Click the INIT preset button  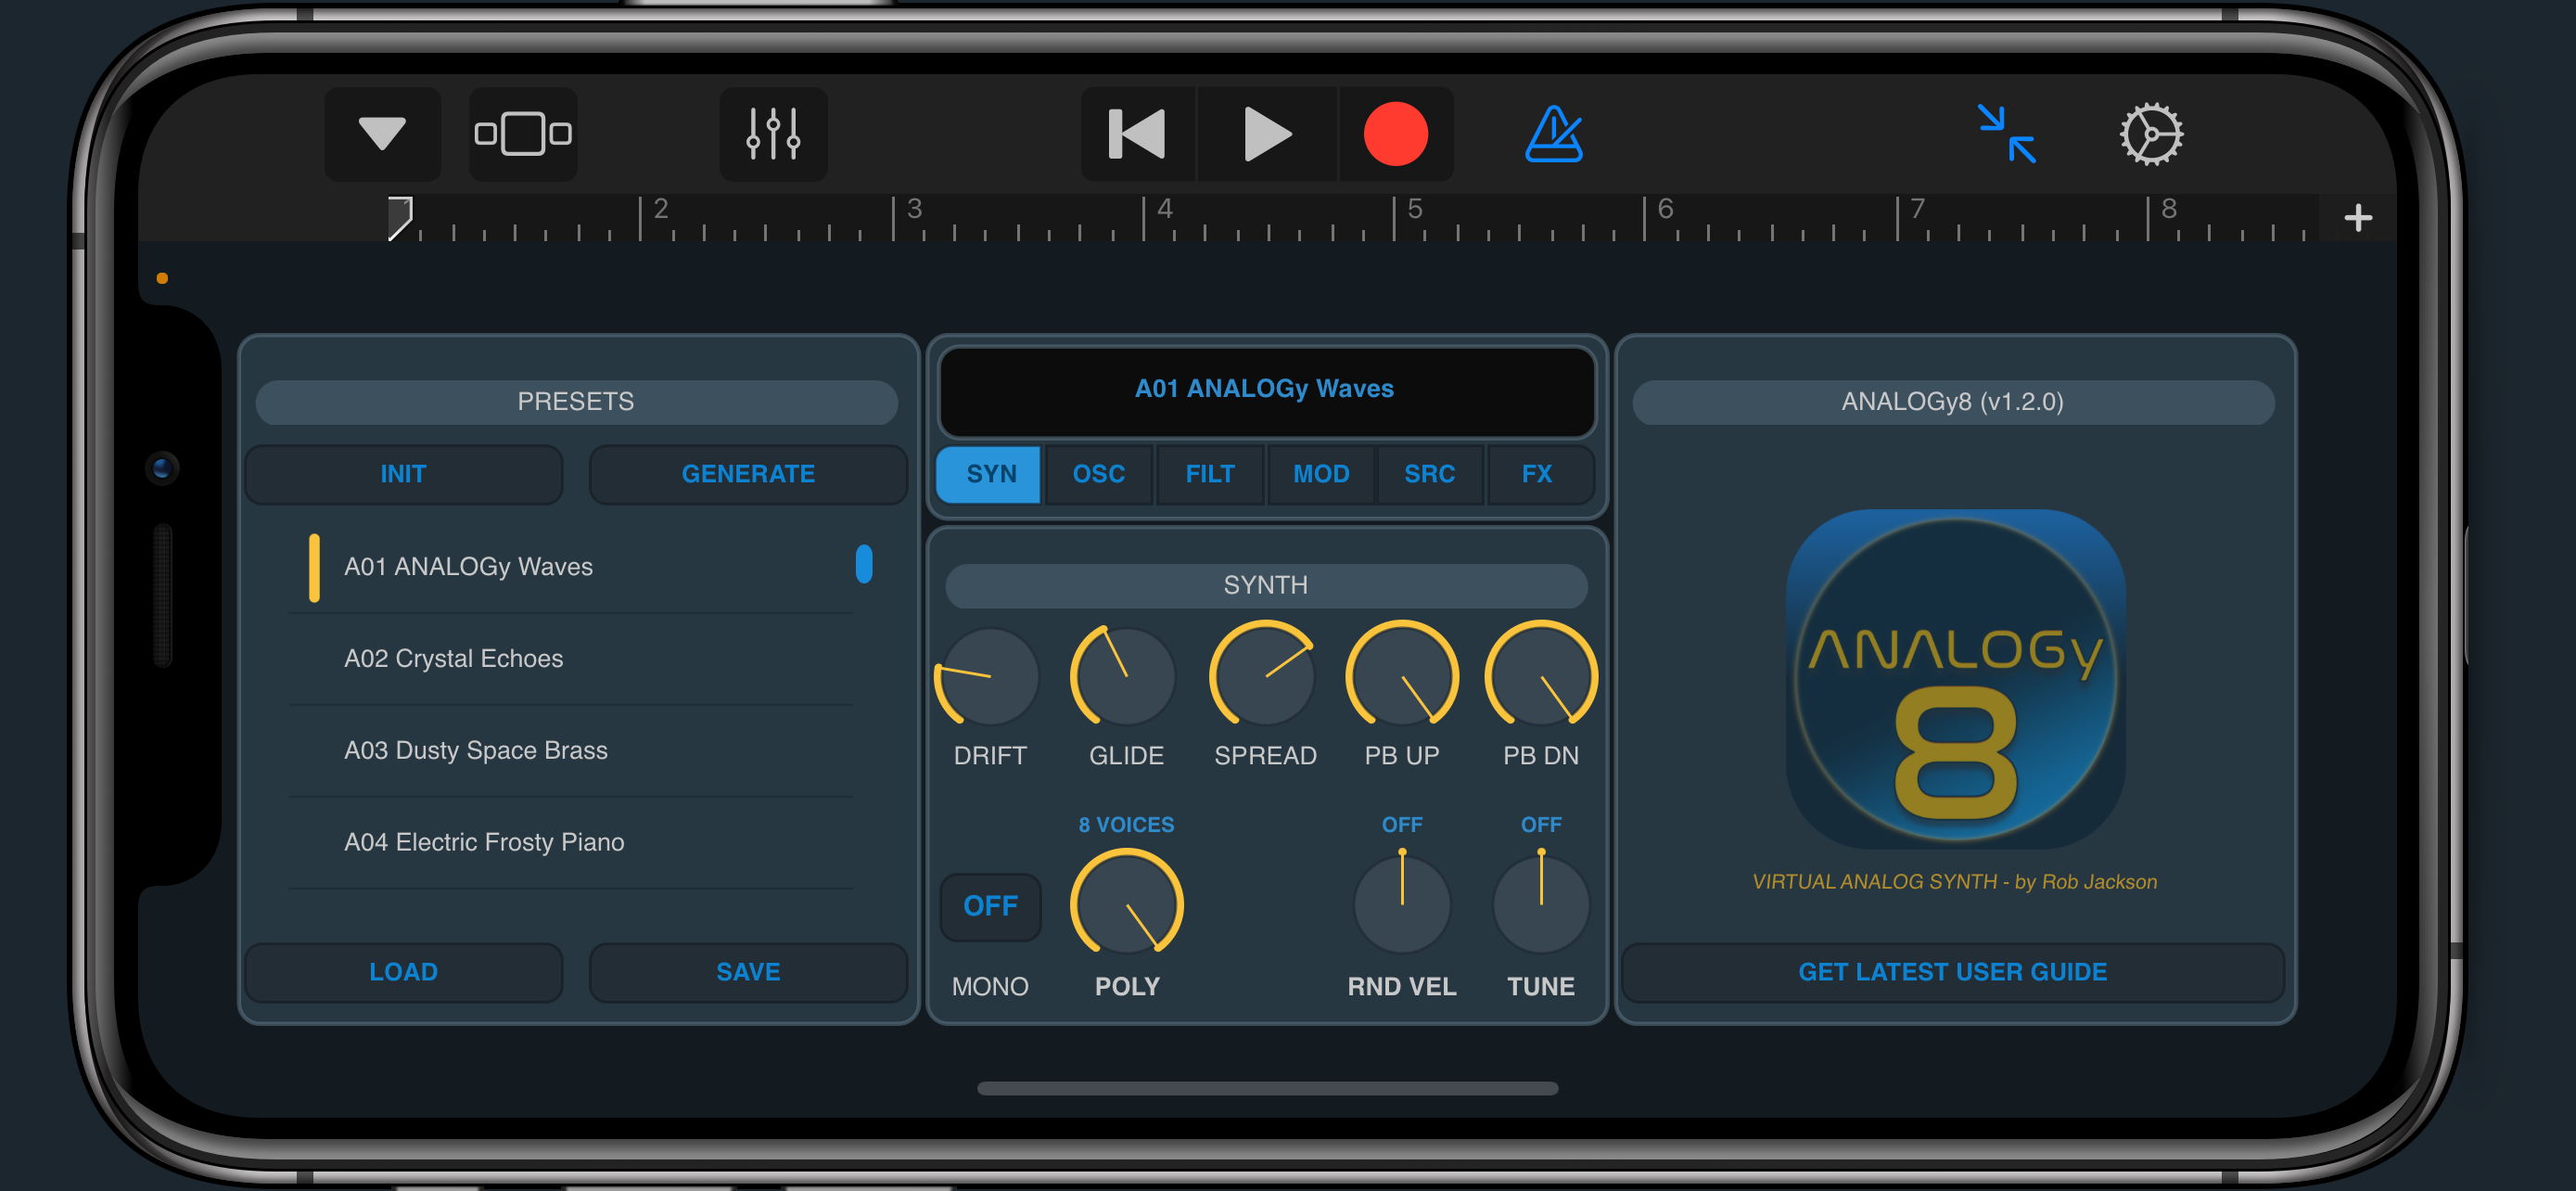pyautogui.click(x=403, y=474)
